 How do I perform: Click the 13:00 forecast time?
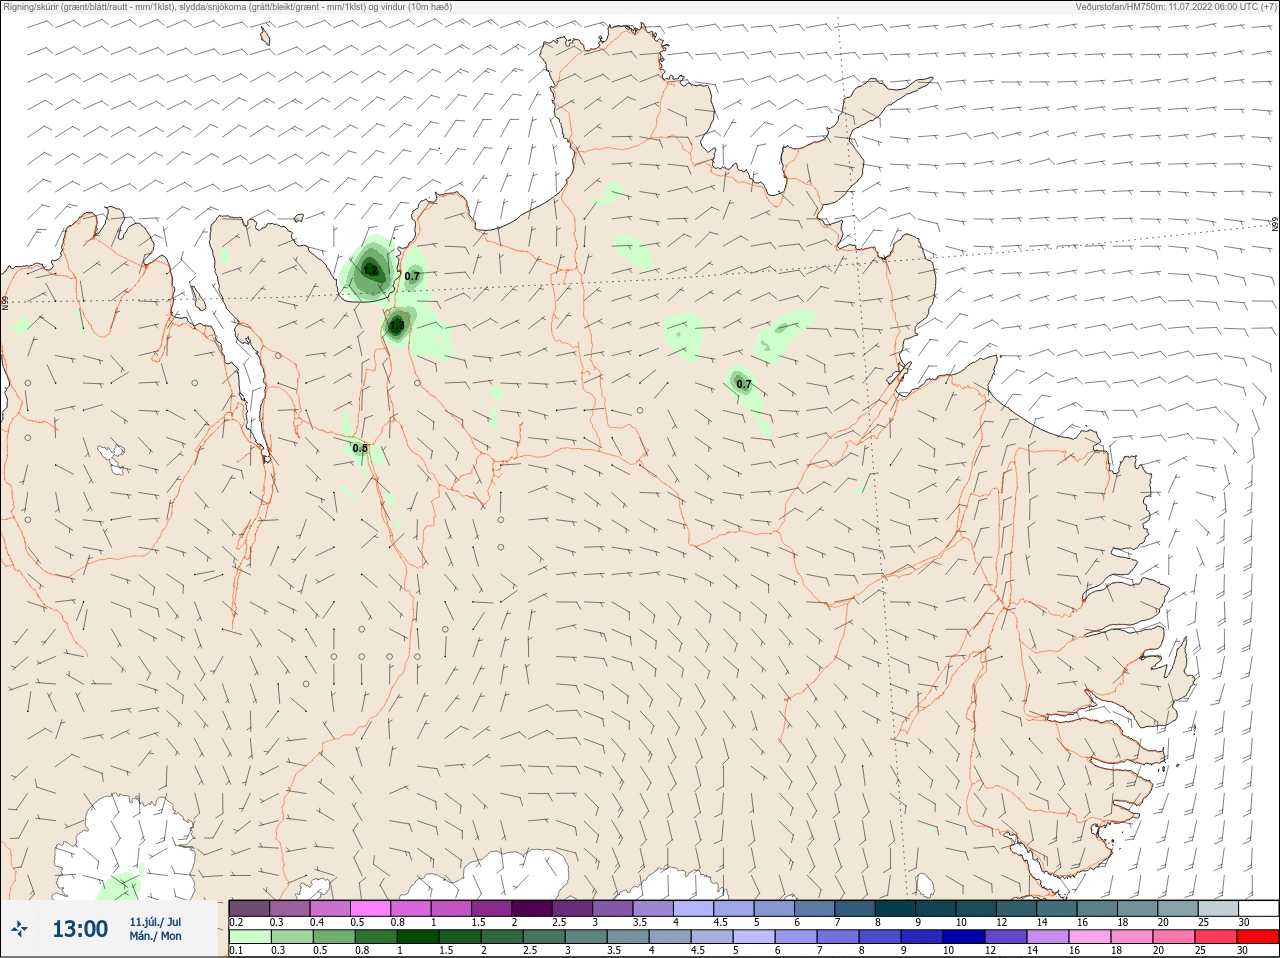pyautogui.click(x=80, y=929)
